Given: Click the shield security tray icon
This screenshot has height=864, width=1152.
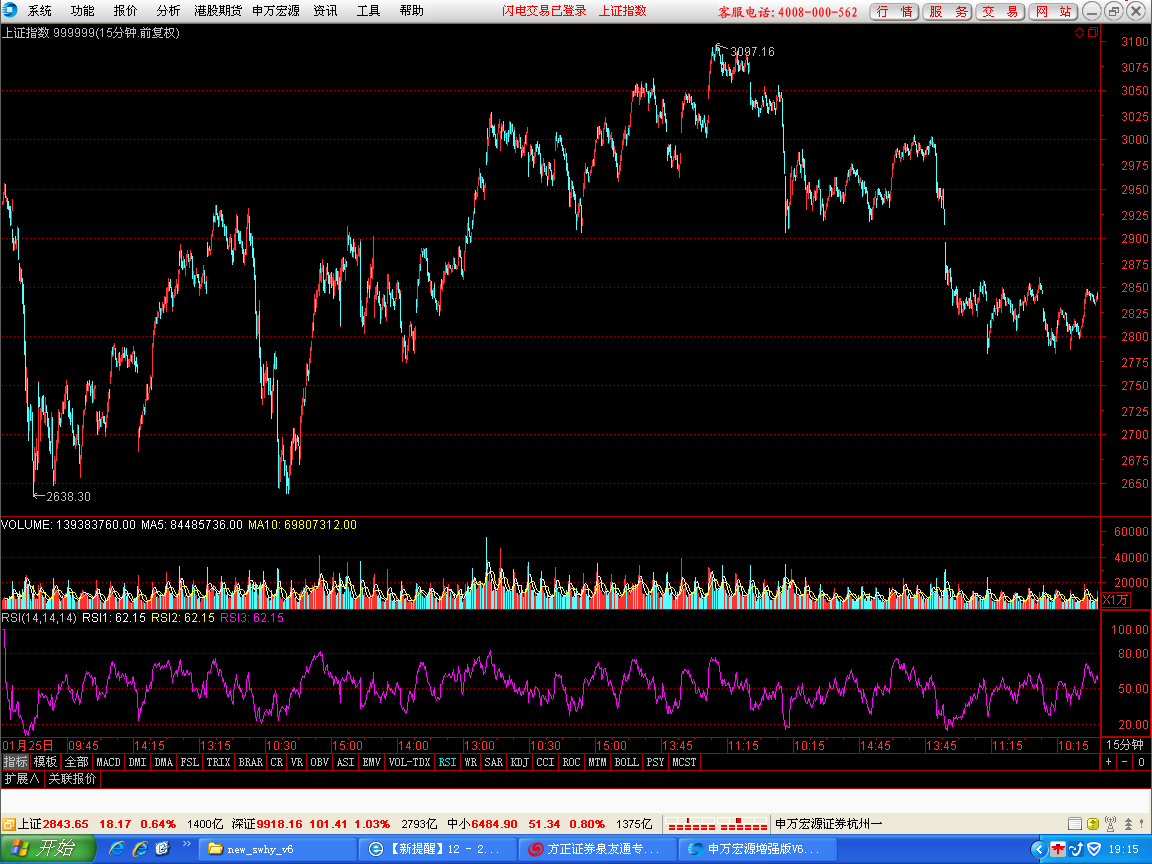Looking at the screenshot, I should pyautogui.click(x=1094, y=849).
